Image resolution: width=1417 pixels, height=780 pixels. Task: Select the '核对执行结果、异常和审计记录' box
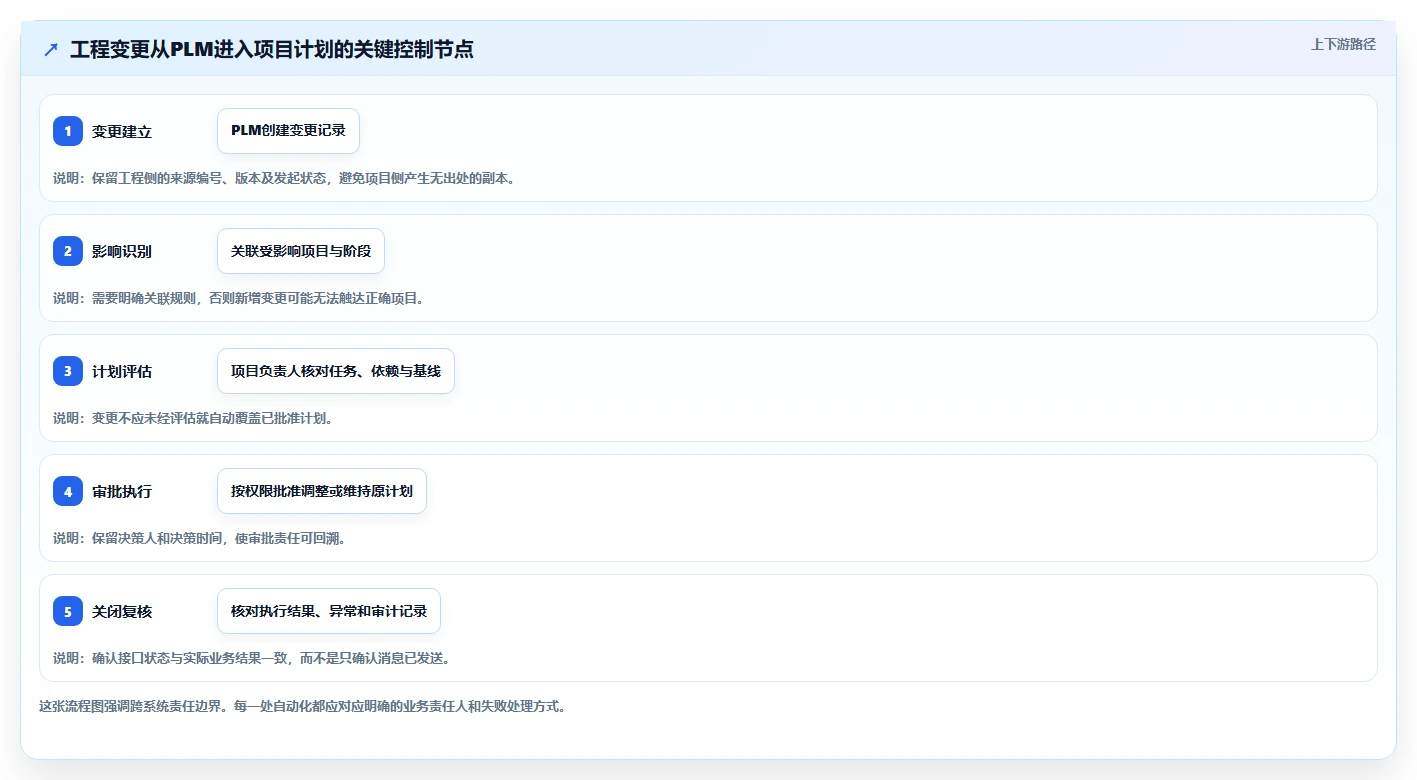(x=329, y=611)
